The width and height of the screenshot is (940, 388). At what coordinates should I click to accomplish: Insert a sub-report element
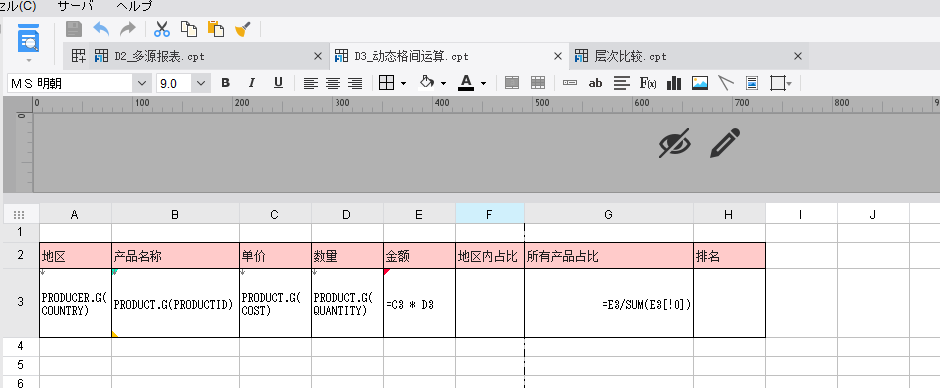pyautogui.click(x=752, y=83)
